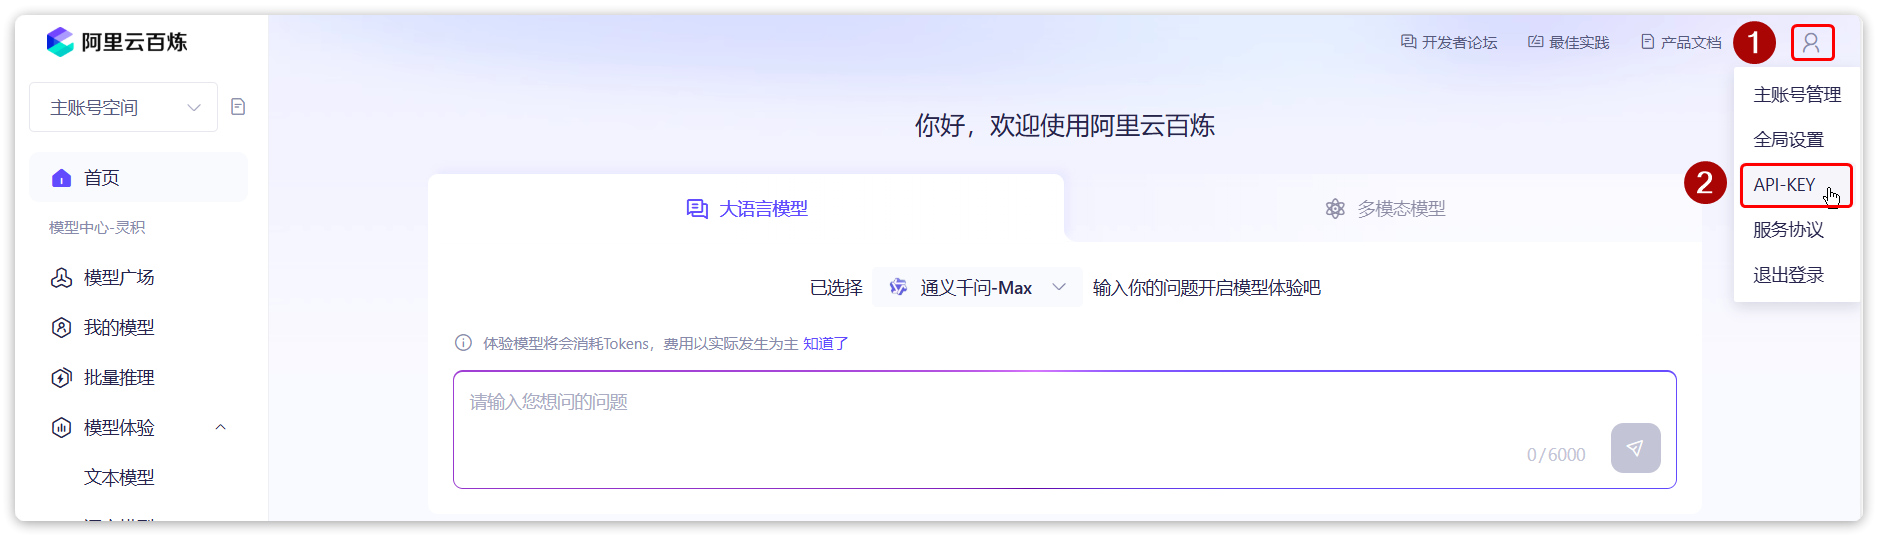The image size is (1878, 538).
Task: Click the home icon next to 首页
Action: pyautogui.click(x=61, y=178)
